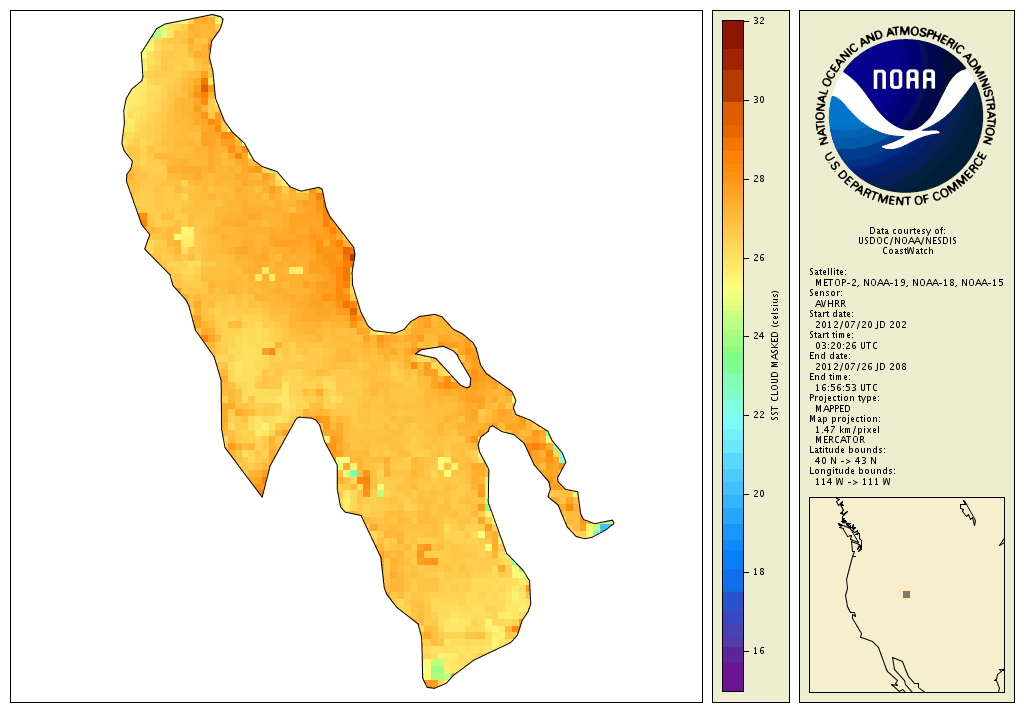Click the 28 label on color scale
This screenshot has width=1024, height=712.
tap(759, 179)
